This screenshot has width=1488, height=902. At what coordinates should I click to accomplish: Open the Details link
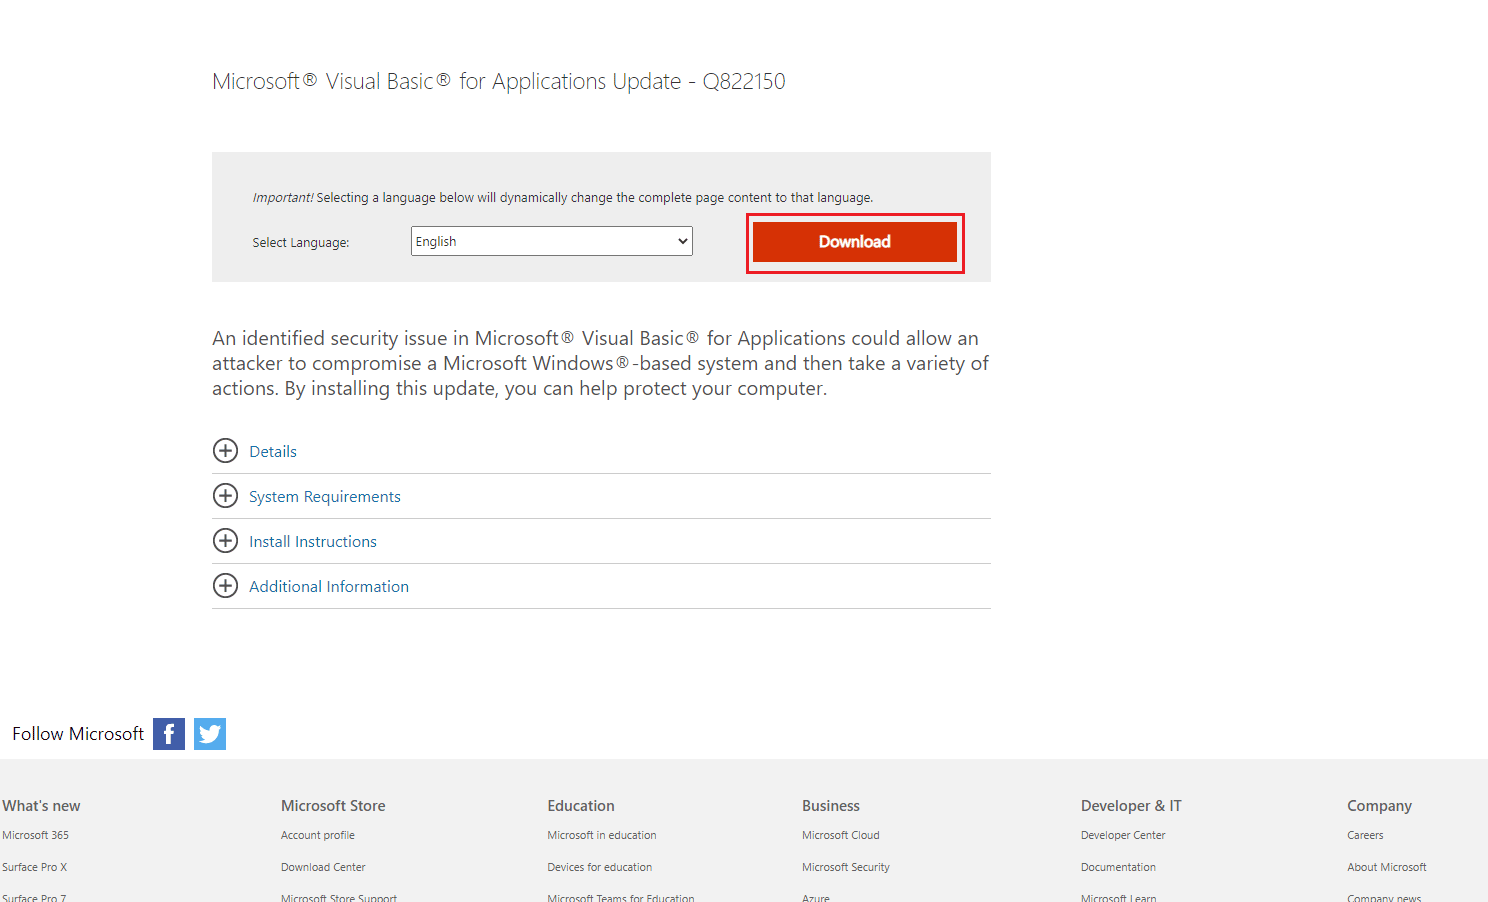pos(273,452)
